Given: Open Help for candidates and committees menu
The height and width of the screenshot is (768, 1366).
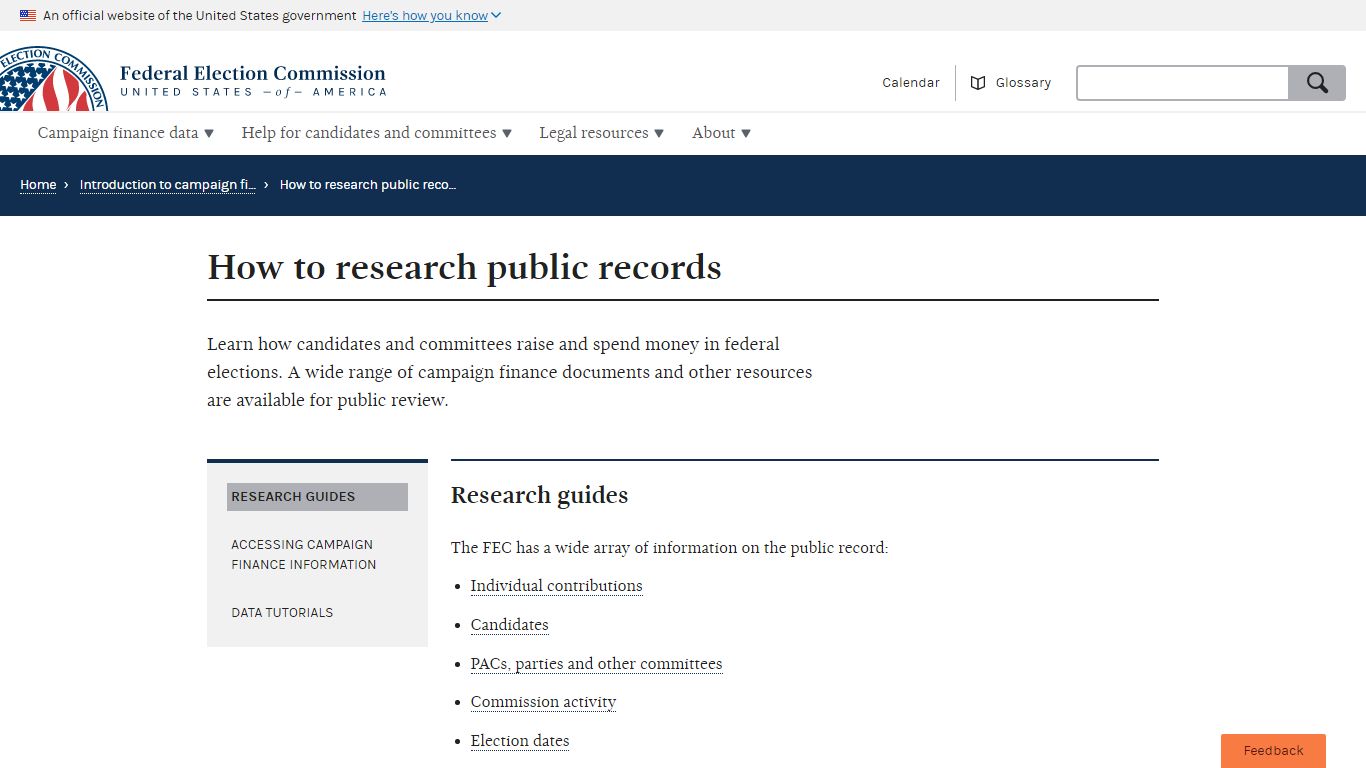Looking at the screenshot, I should (x=377, y=133).
